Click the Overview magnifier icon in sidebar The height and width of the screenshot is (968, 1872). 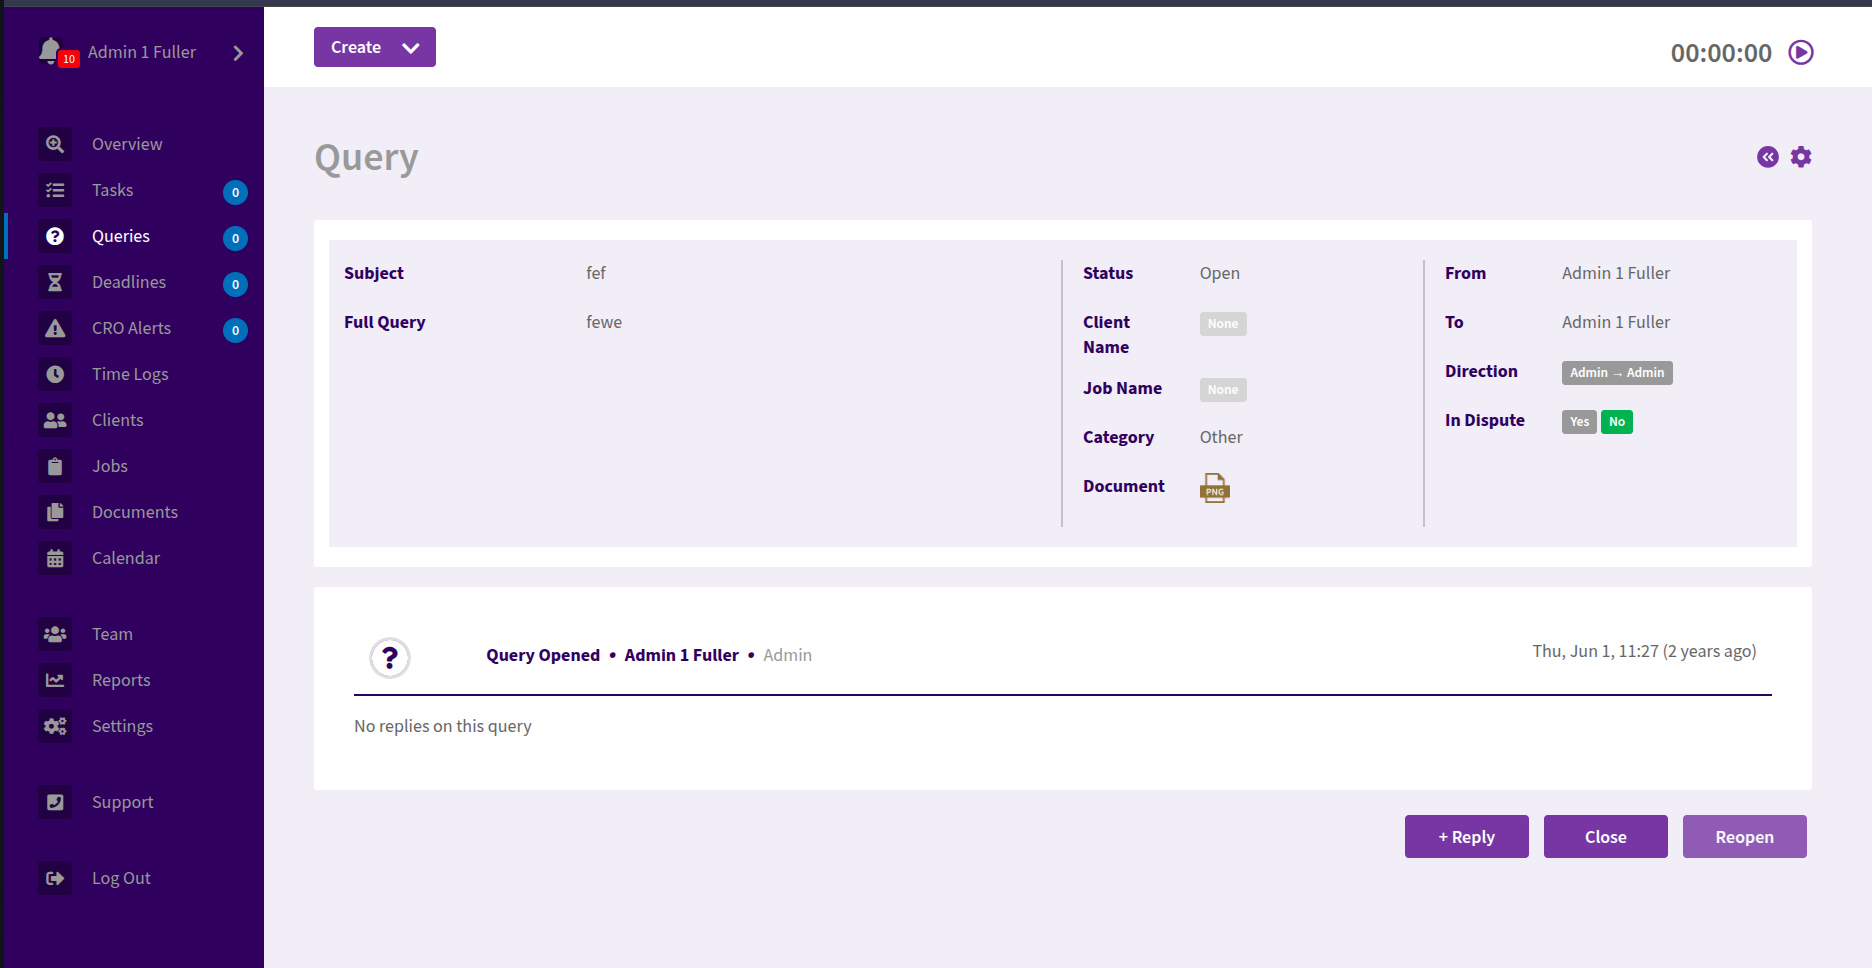coord(55,144)
